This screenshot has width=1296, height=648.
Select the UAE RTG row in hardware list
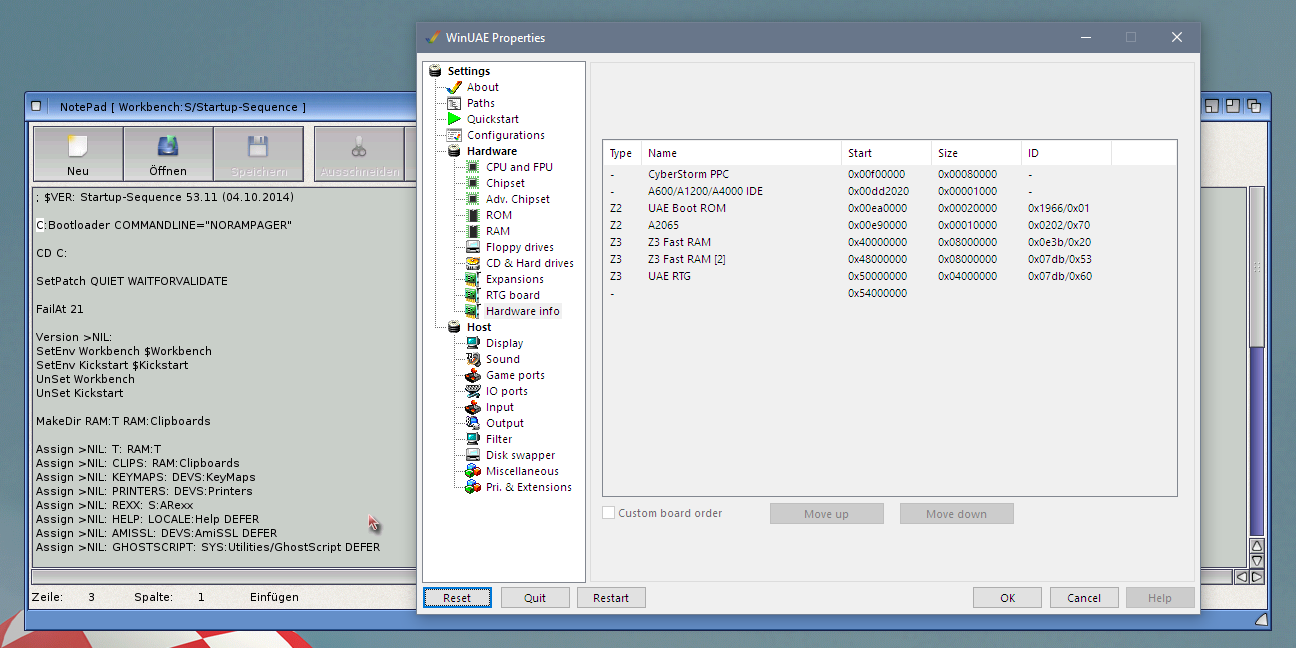[670, 276]
